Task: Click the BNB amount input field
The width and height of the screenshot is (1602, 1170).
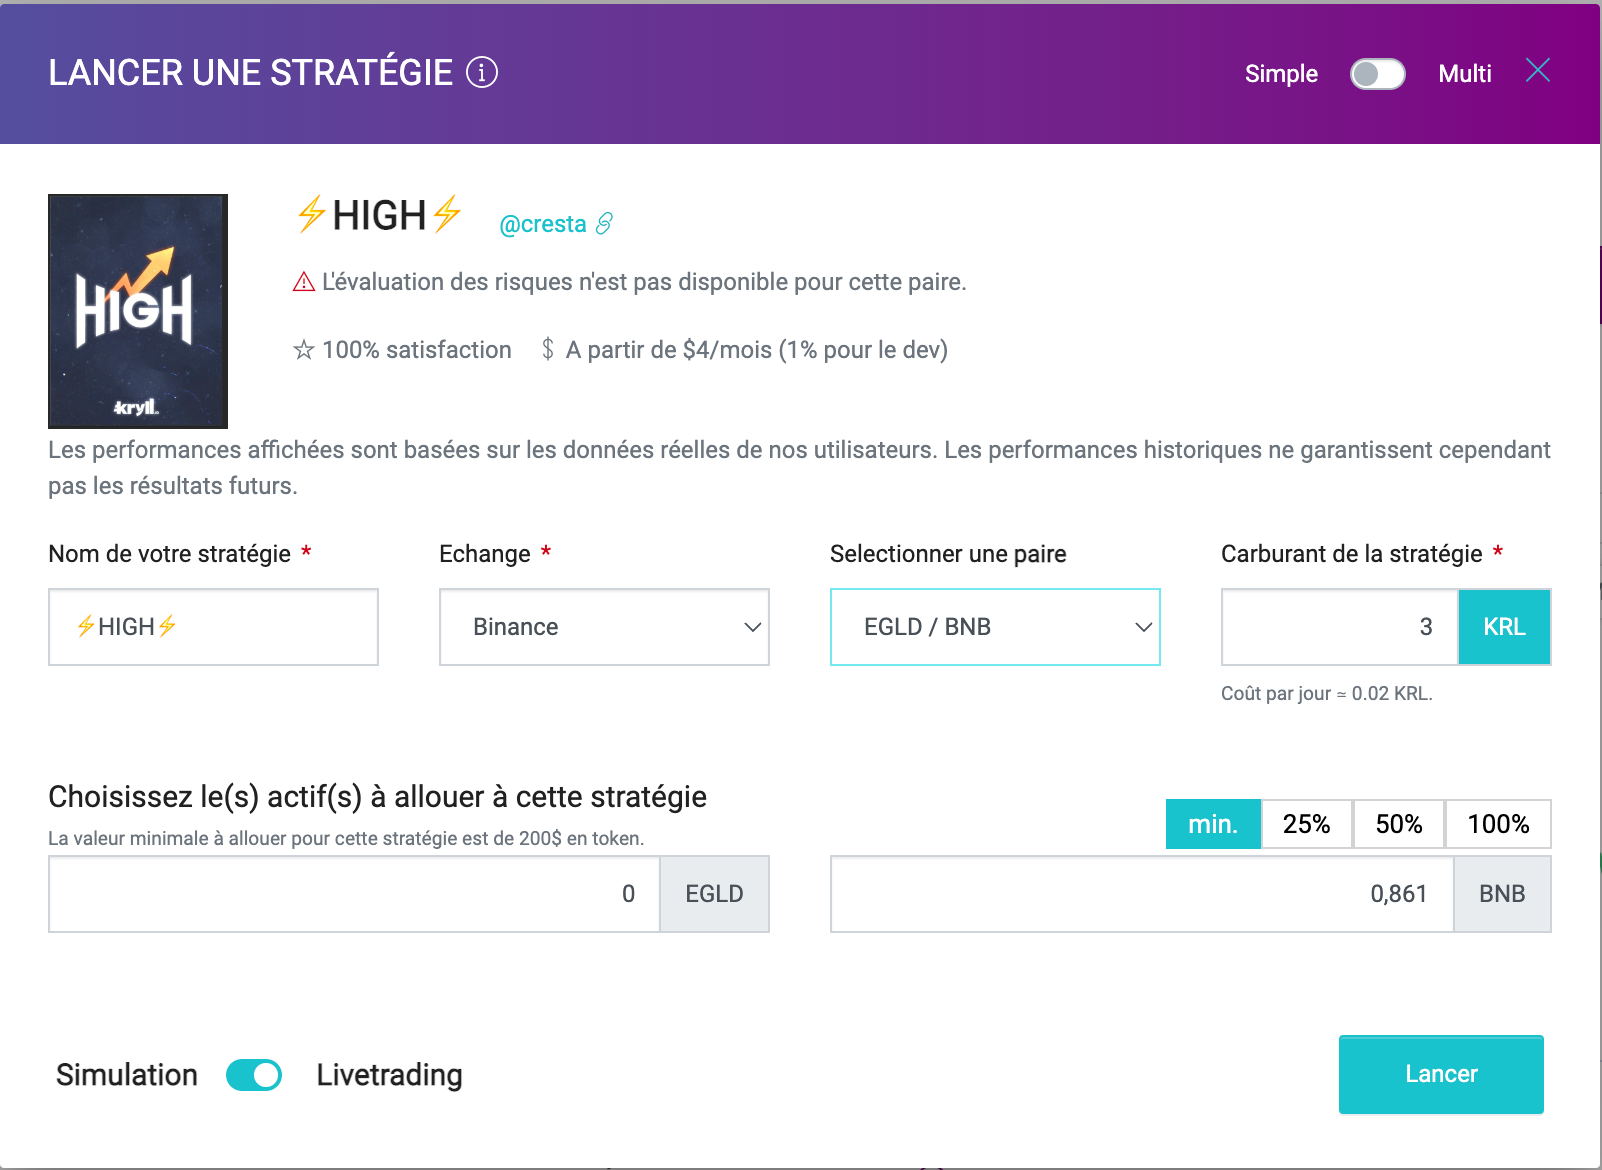Action: [1142, 894]
